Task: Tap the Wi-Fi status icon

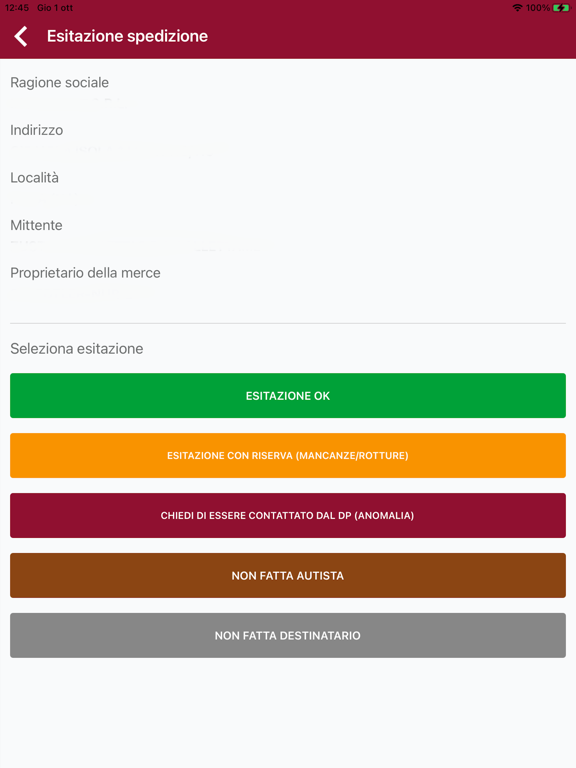Action: [x=517, y=8]
